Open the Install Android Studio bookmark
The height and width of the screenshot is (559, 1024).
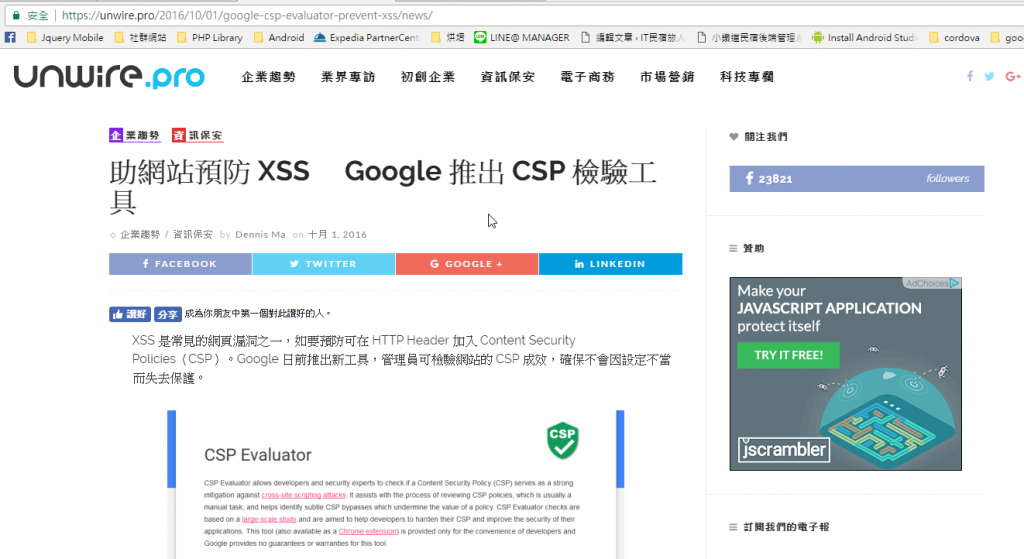(x=864, y=37)
